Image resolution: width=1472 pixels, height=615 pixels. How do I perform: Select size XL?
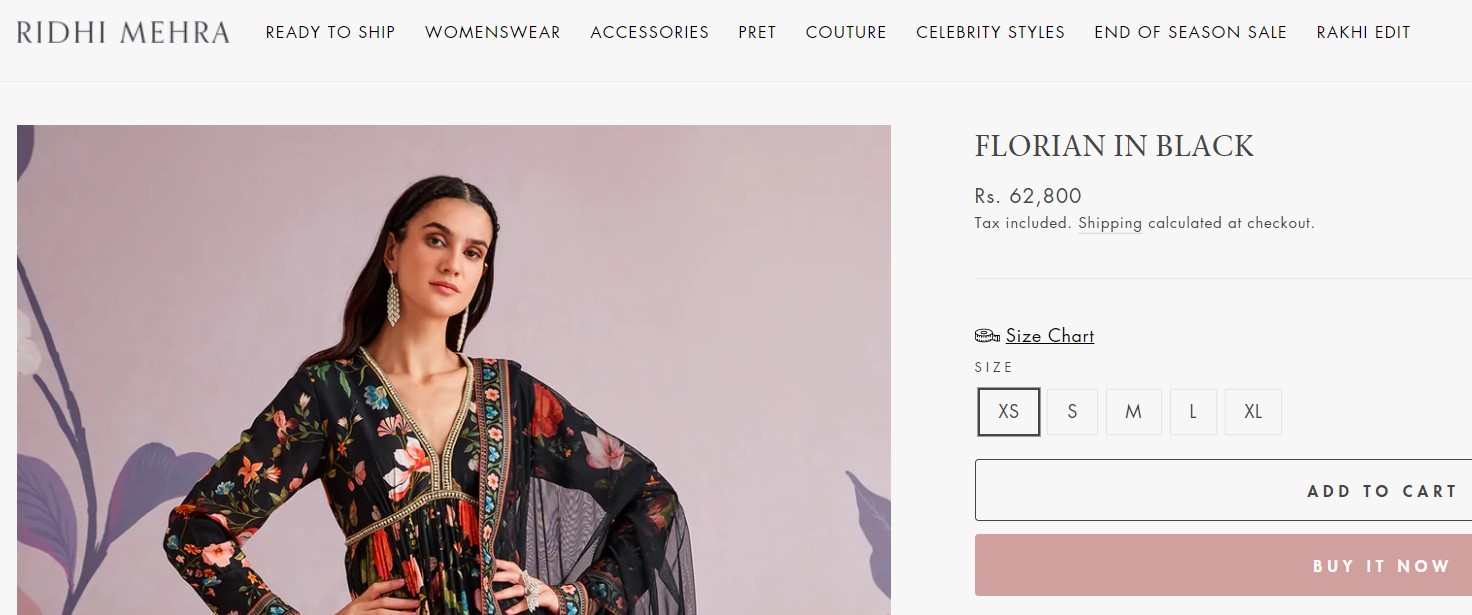[x=1253, y=412]
